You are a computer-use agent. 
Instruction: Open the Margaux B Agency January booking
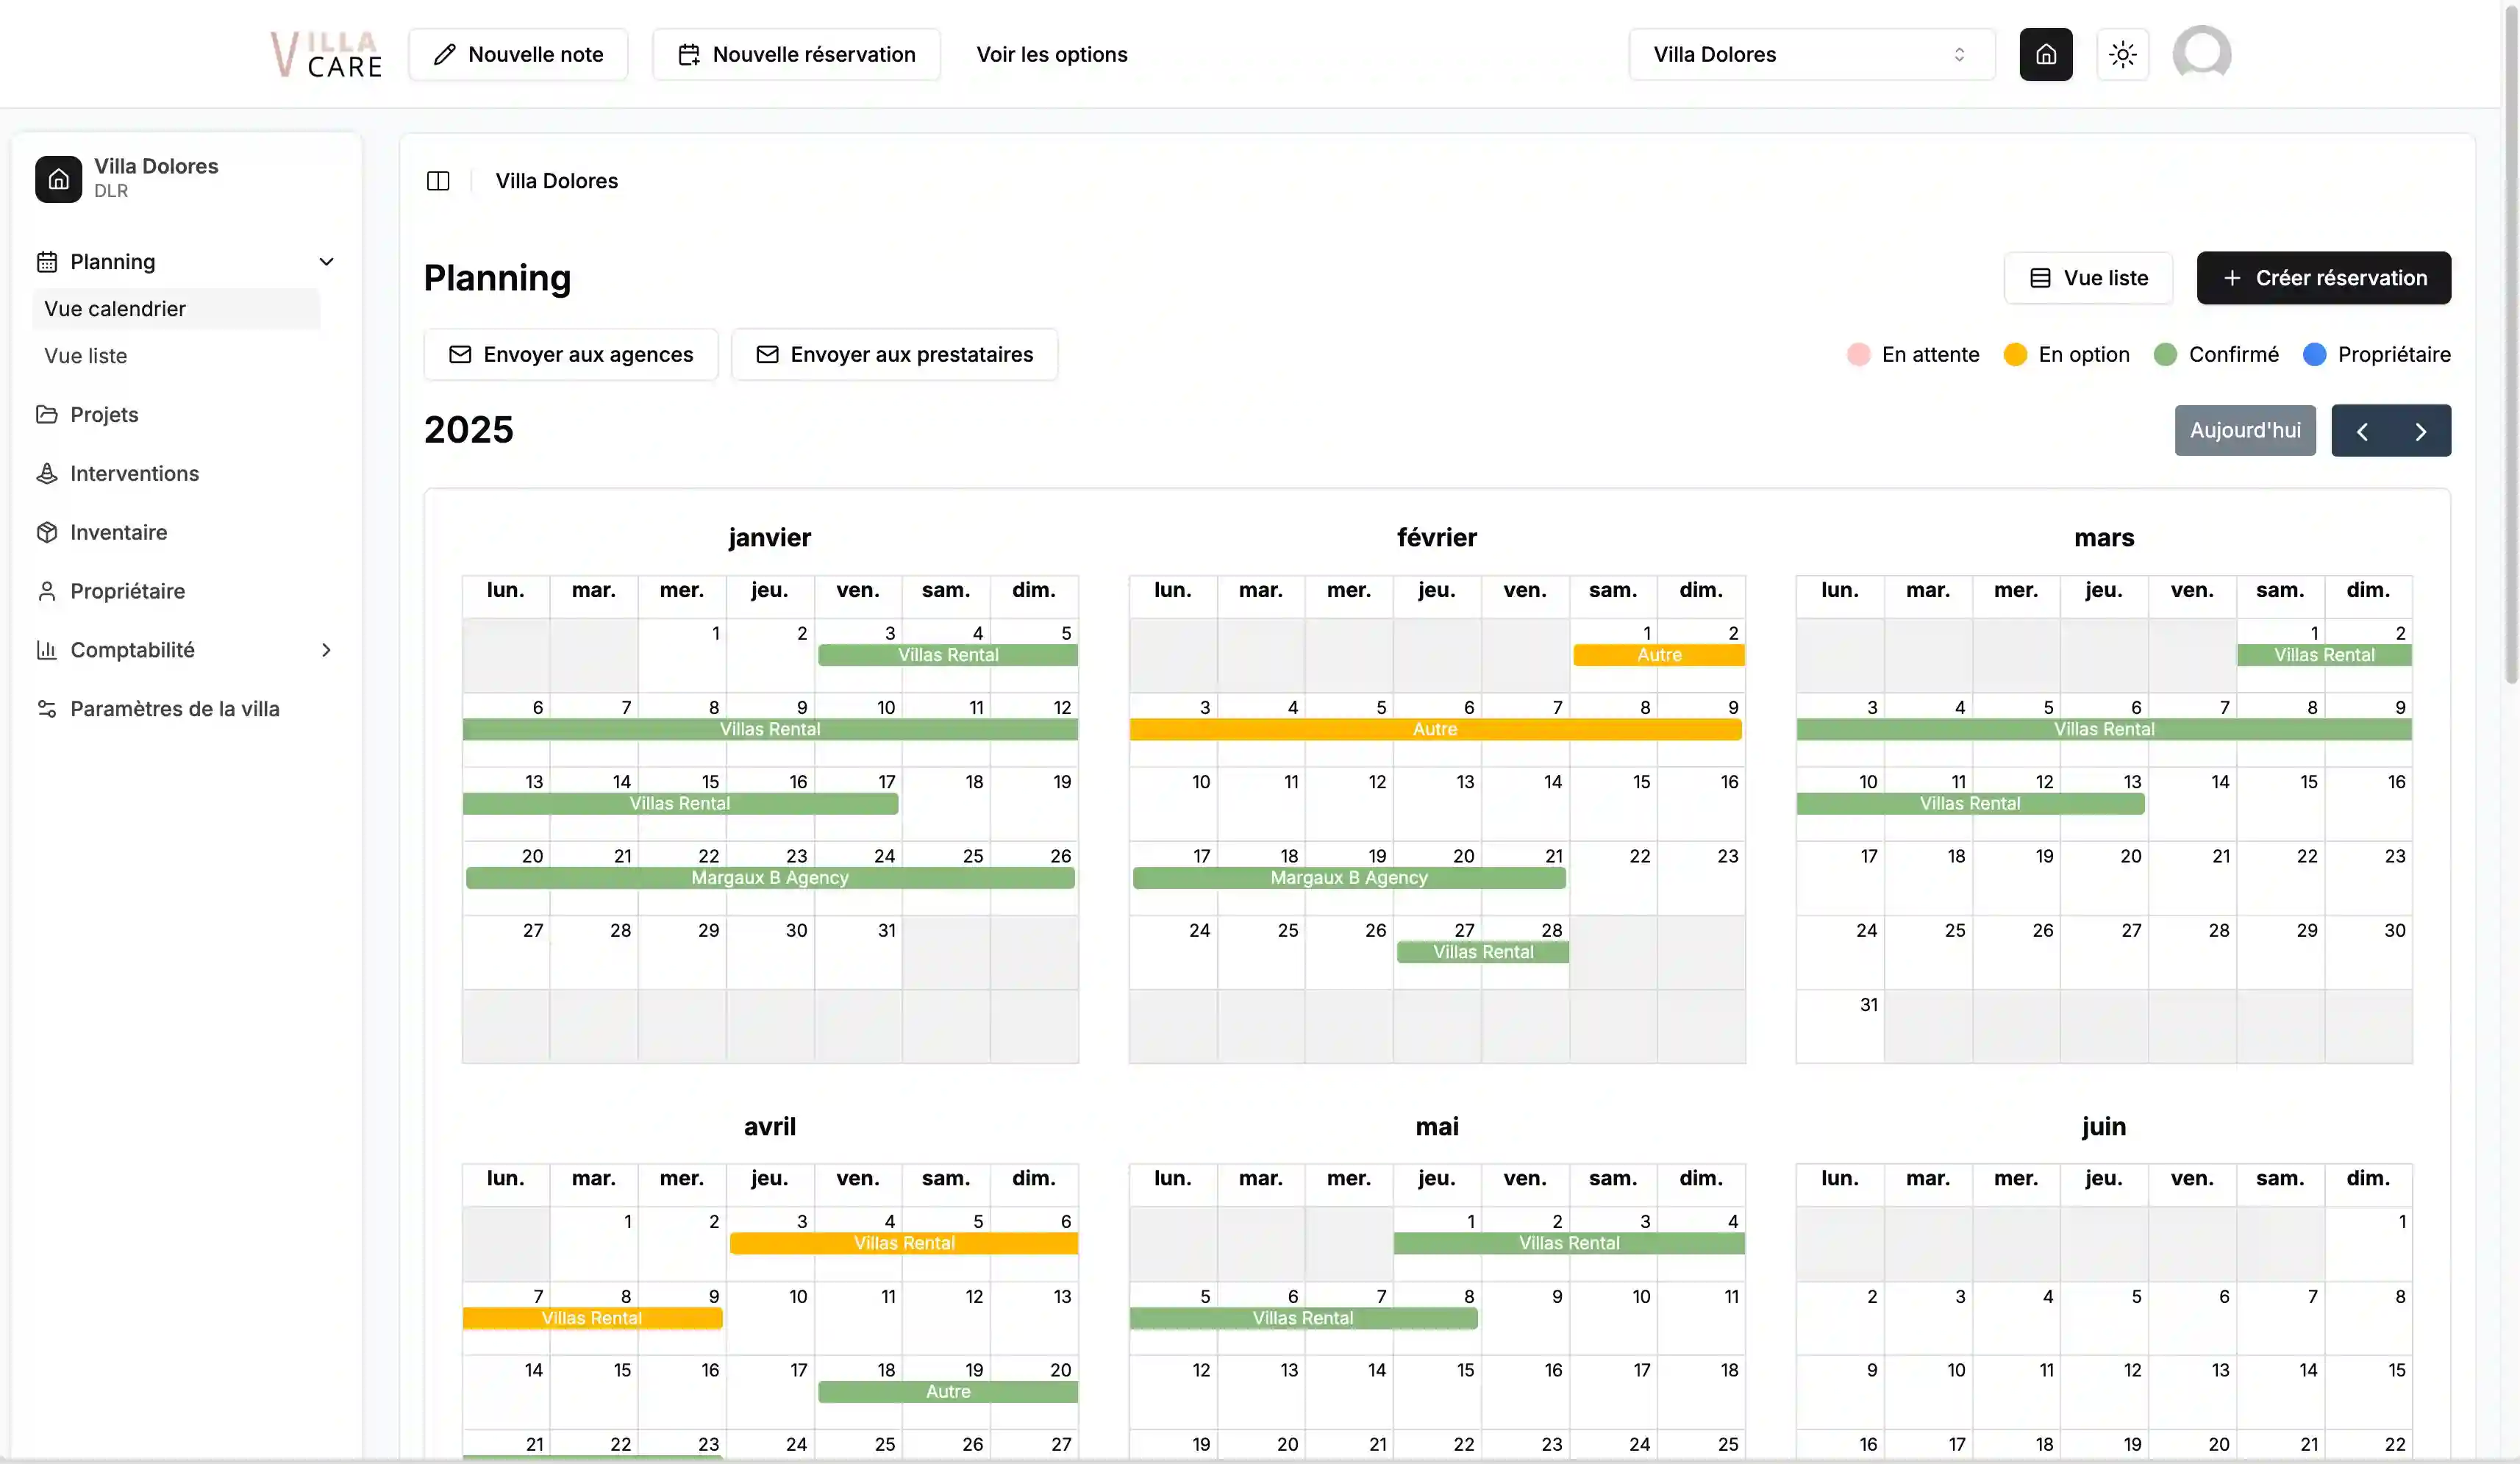pos(769,878)
